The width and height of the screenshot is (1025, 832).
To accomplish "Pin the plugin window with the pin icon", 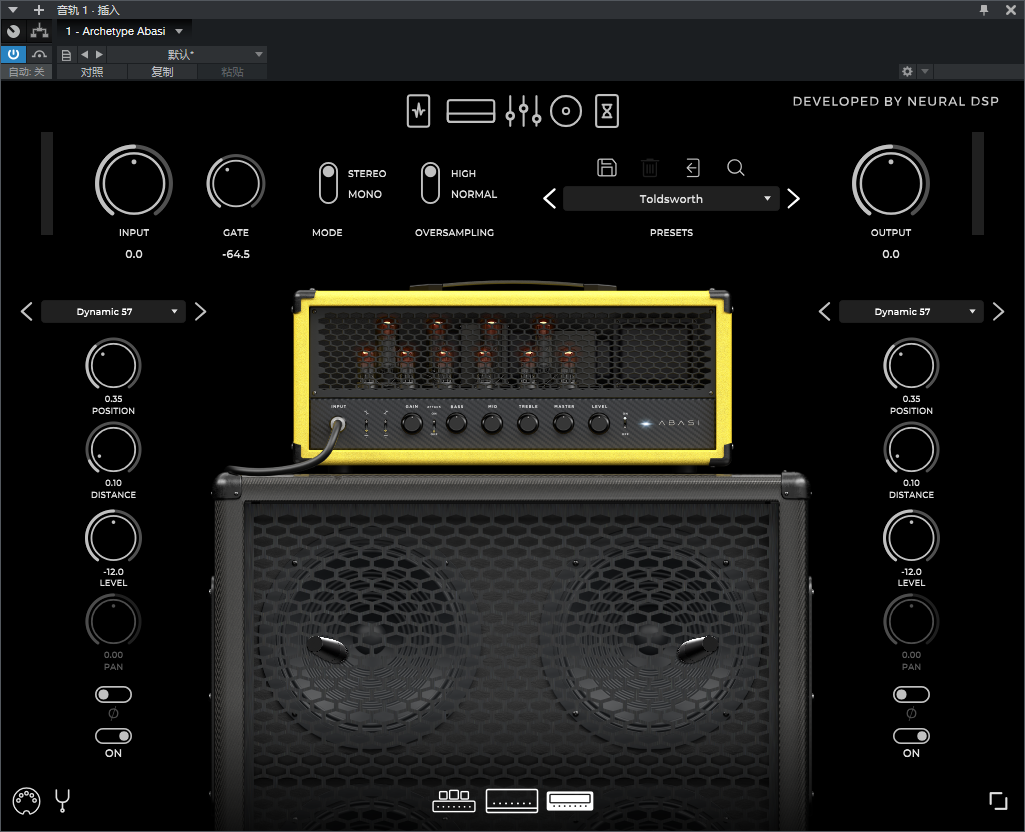I will [984, 10].
